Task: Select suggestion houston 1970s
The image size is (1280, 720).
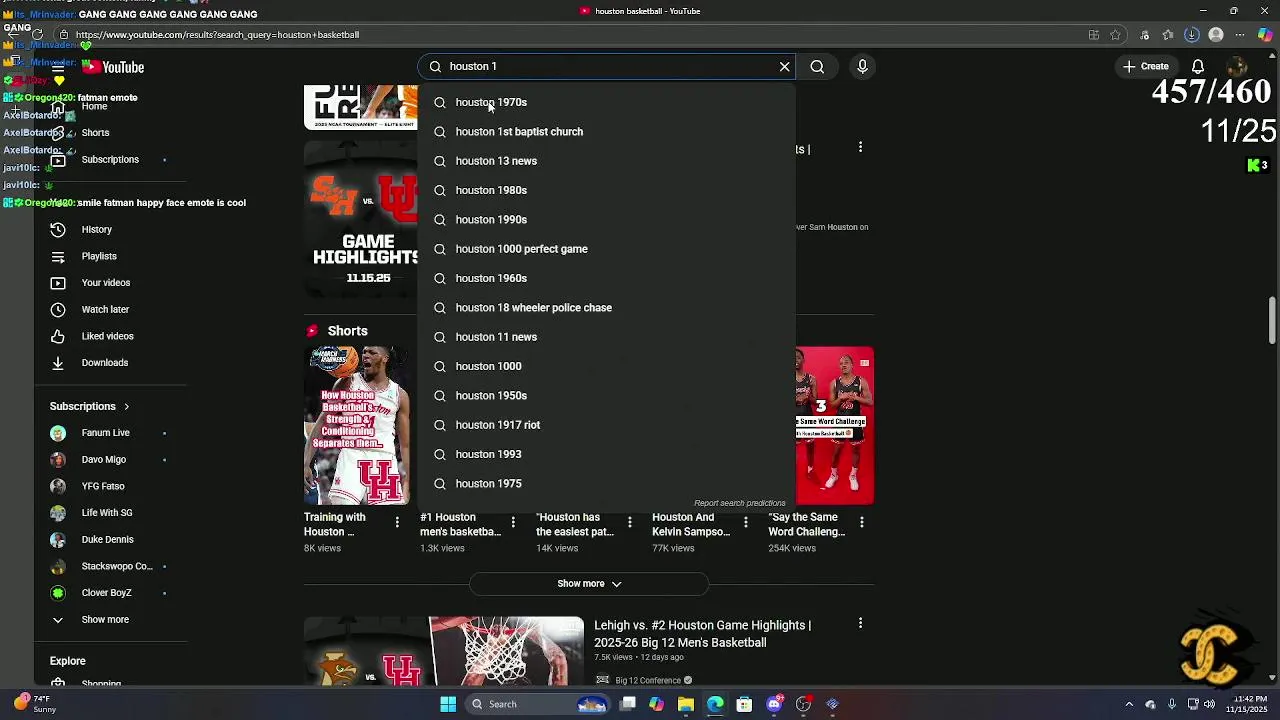Action: (606, 102)
